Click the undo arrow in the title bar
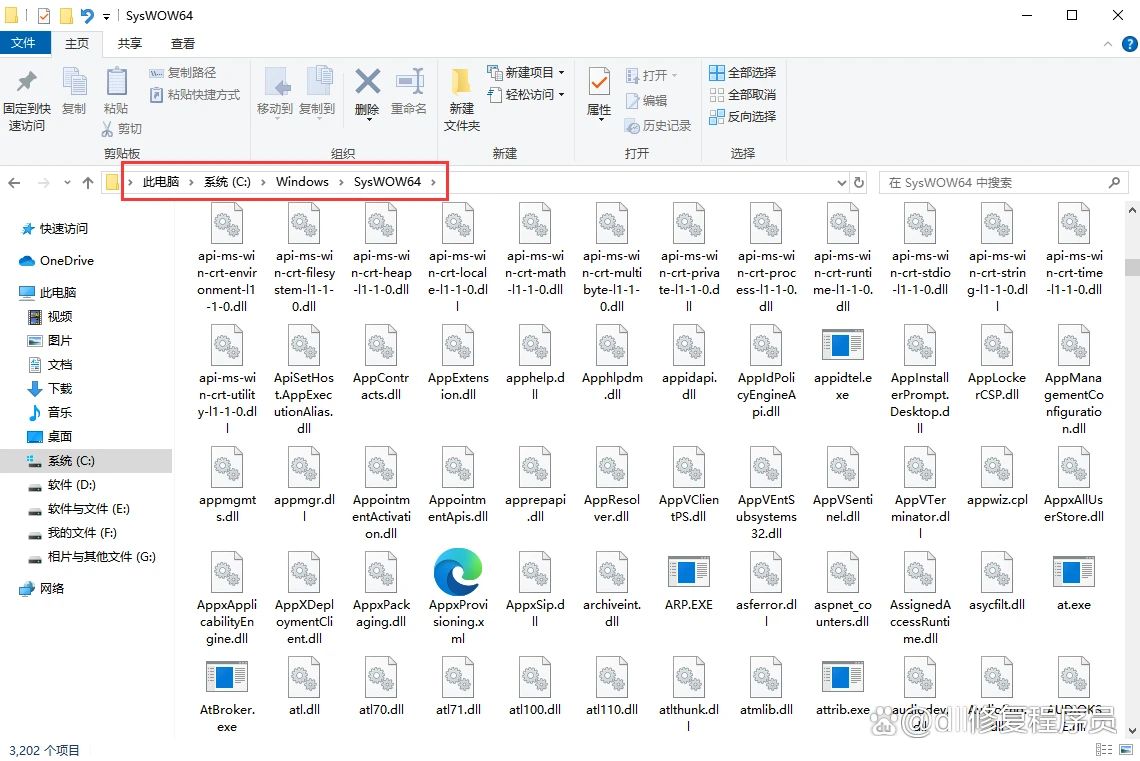This screenshot has width=1140, height=761. pos(87,15)
